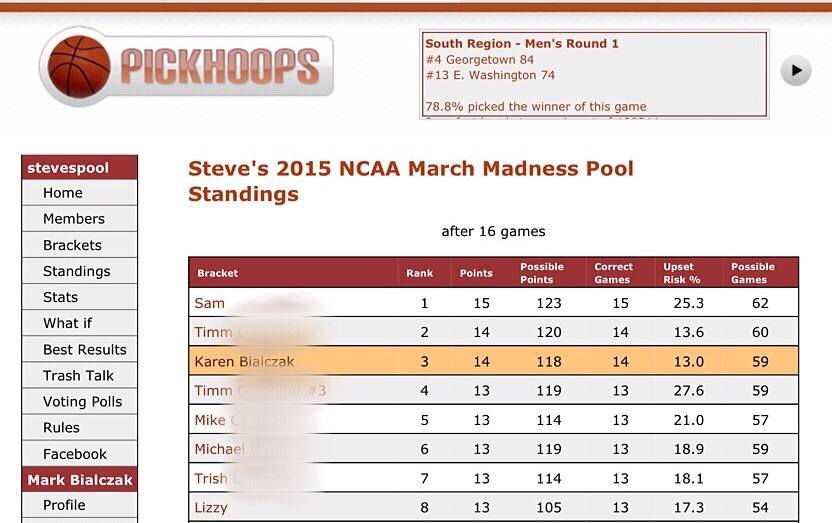View Best Results from the sidebar
The height and width of the screenshot is (523, 832).
(x=85, y=350)
